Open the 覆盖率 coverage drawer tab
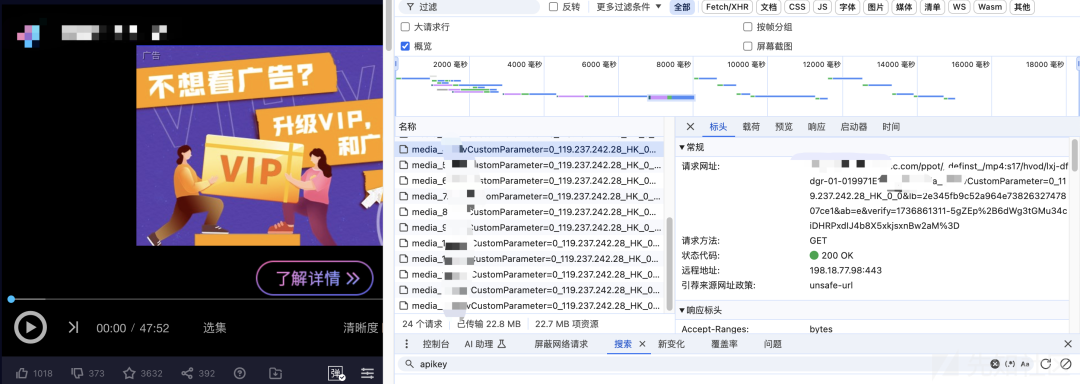1080x384 pixels. click(x=725, y=344)
